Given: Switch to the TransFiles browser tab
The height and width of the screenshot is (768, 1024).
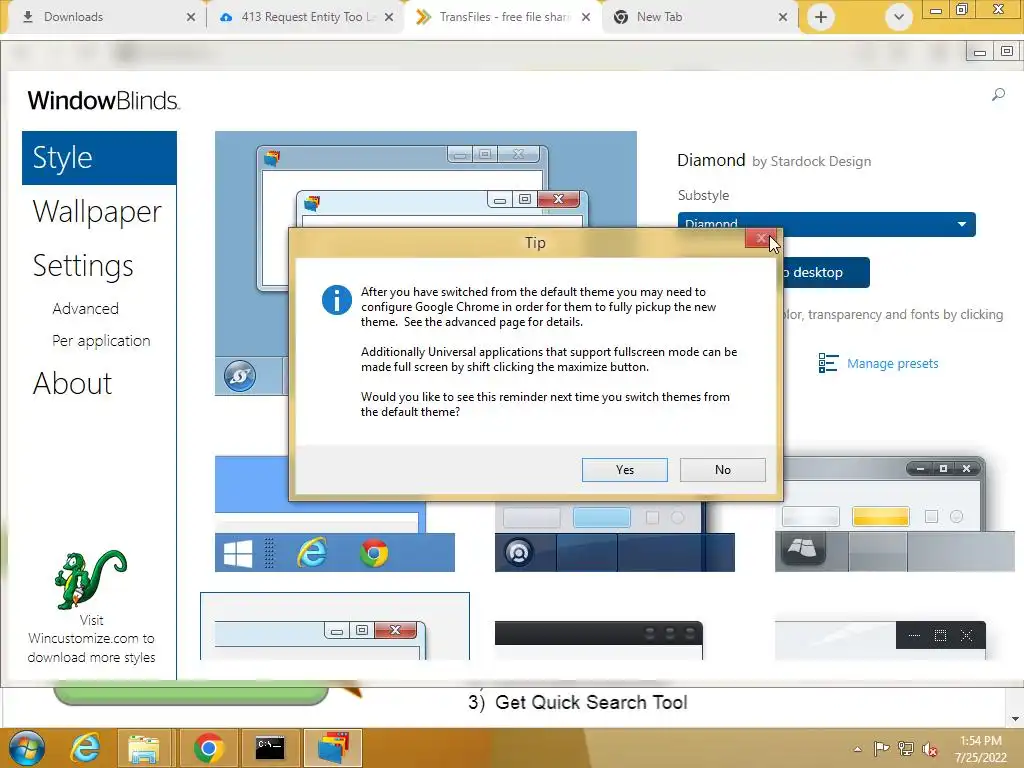Looking at the screenshot, I should pyautogui.click(x=504, y=17).
